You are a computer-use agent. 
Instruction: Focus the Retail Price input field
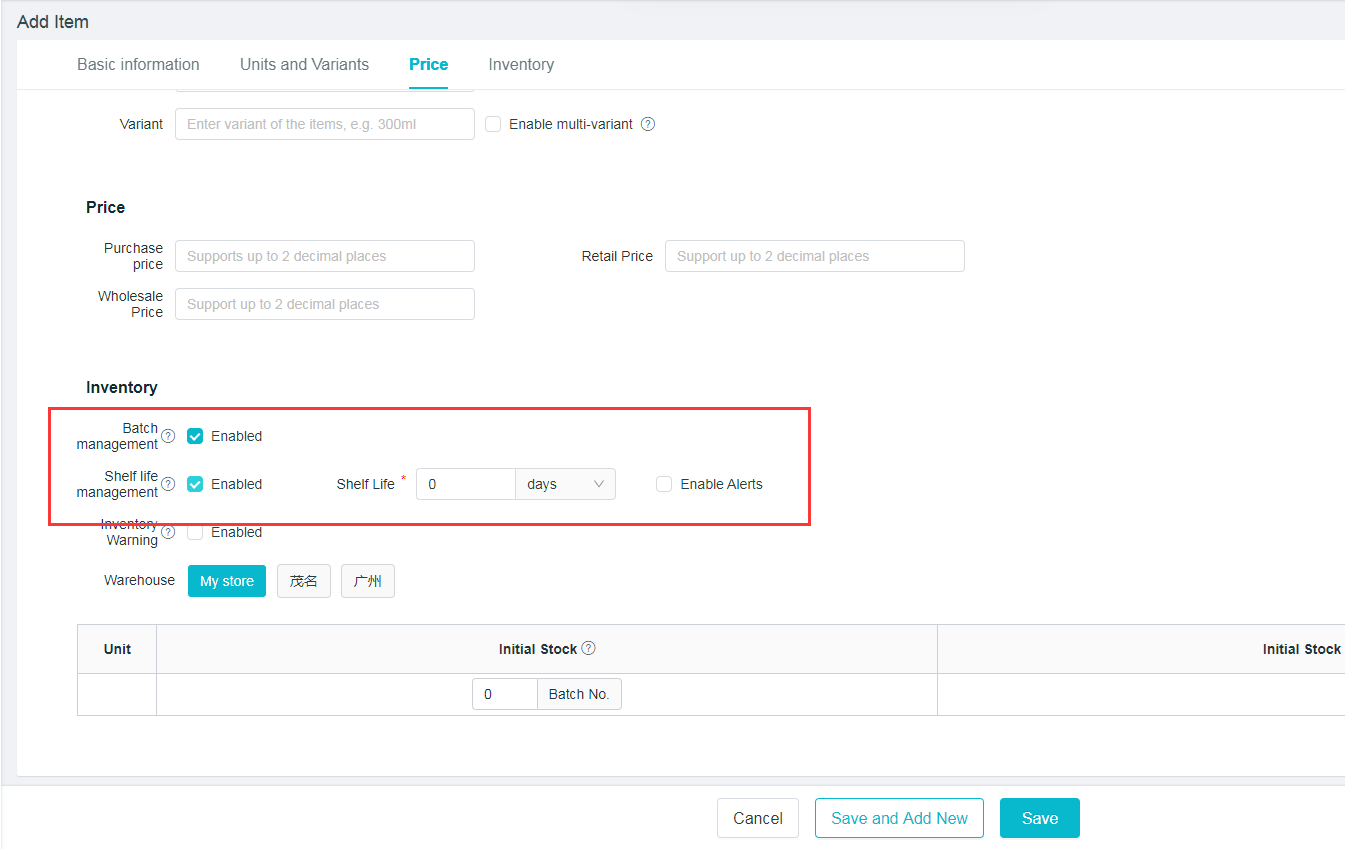tap(814, 256)
